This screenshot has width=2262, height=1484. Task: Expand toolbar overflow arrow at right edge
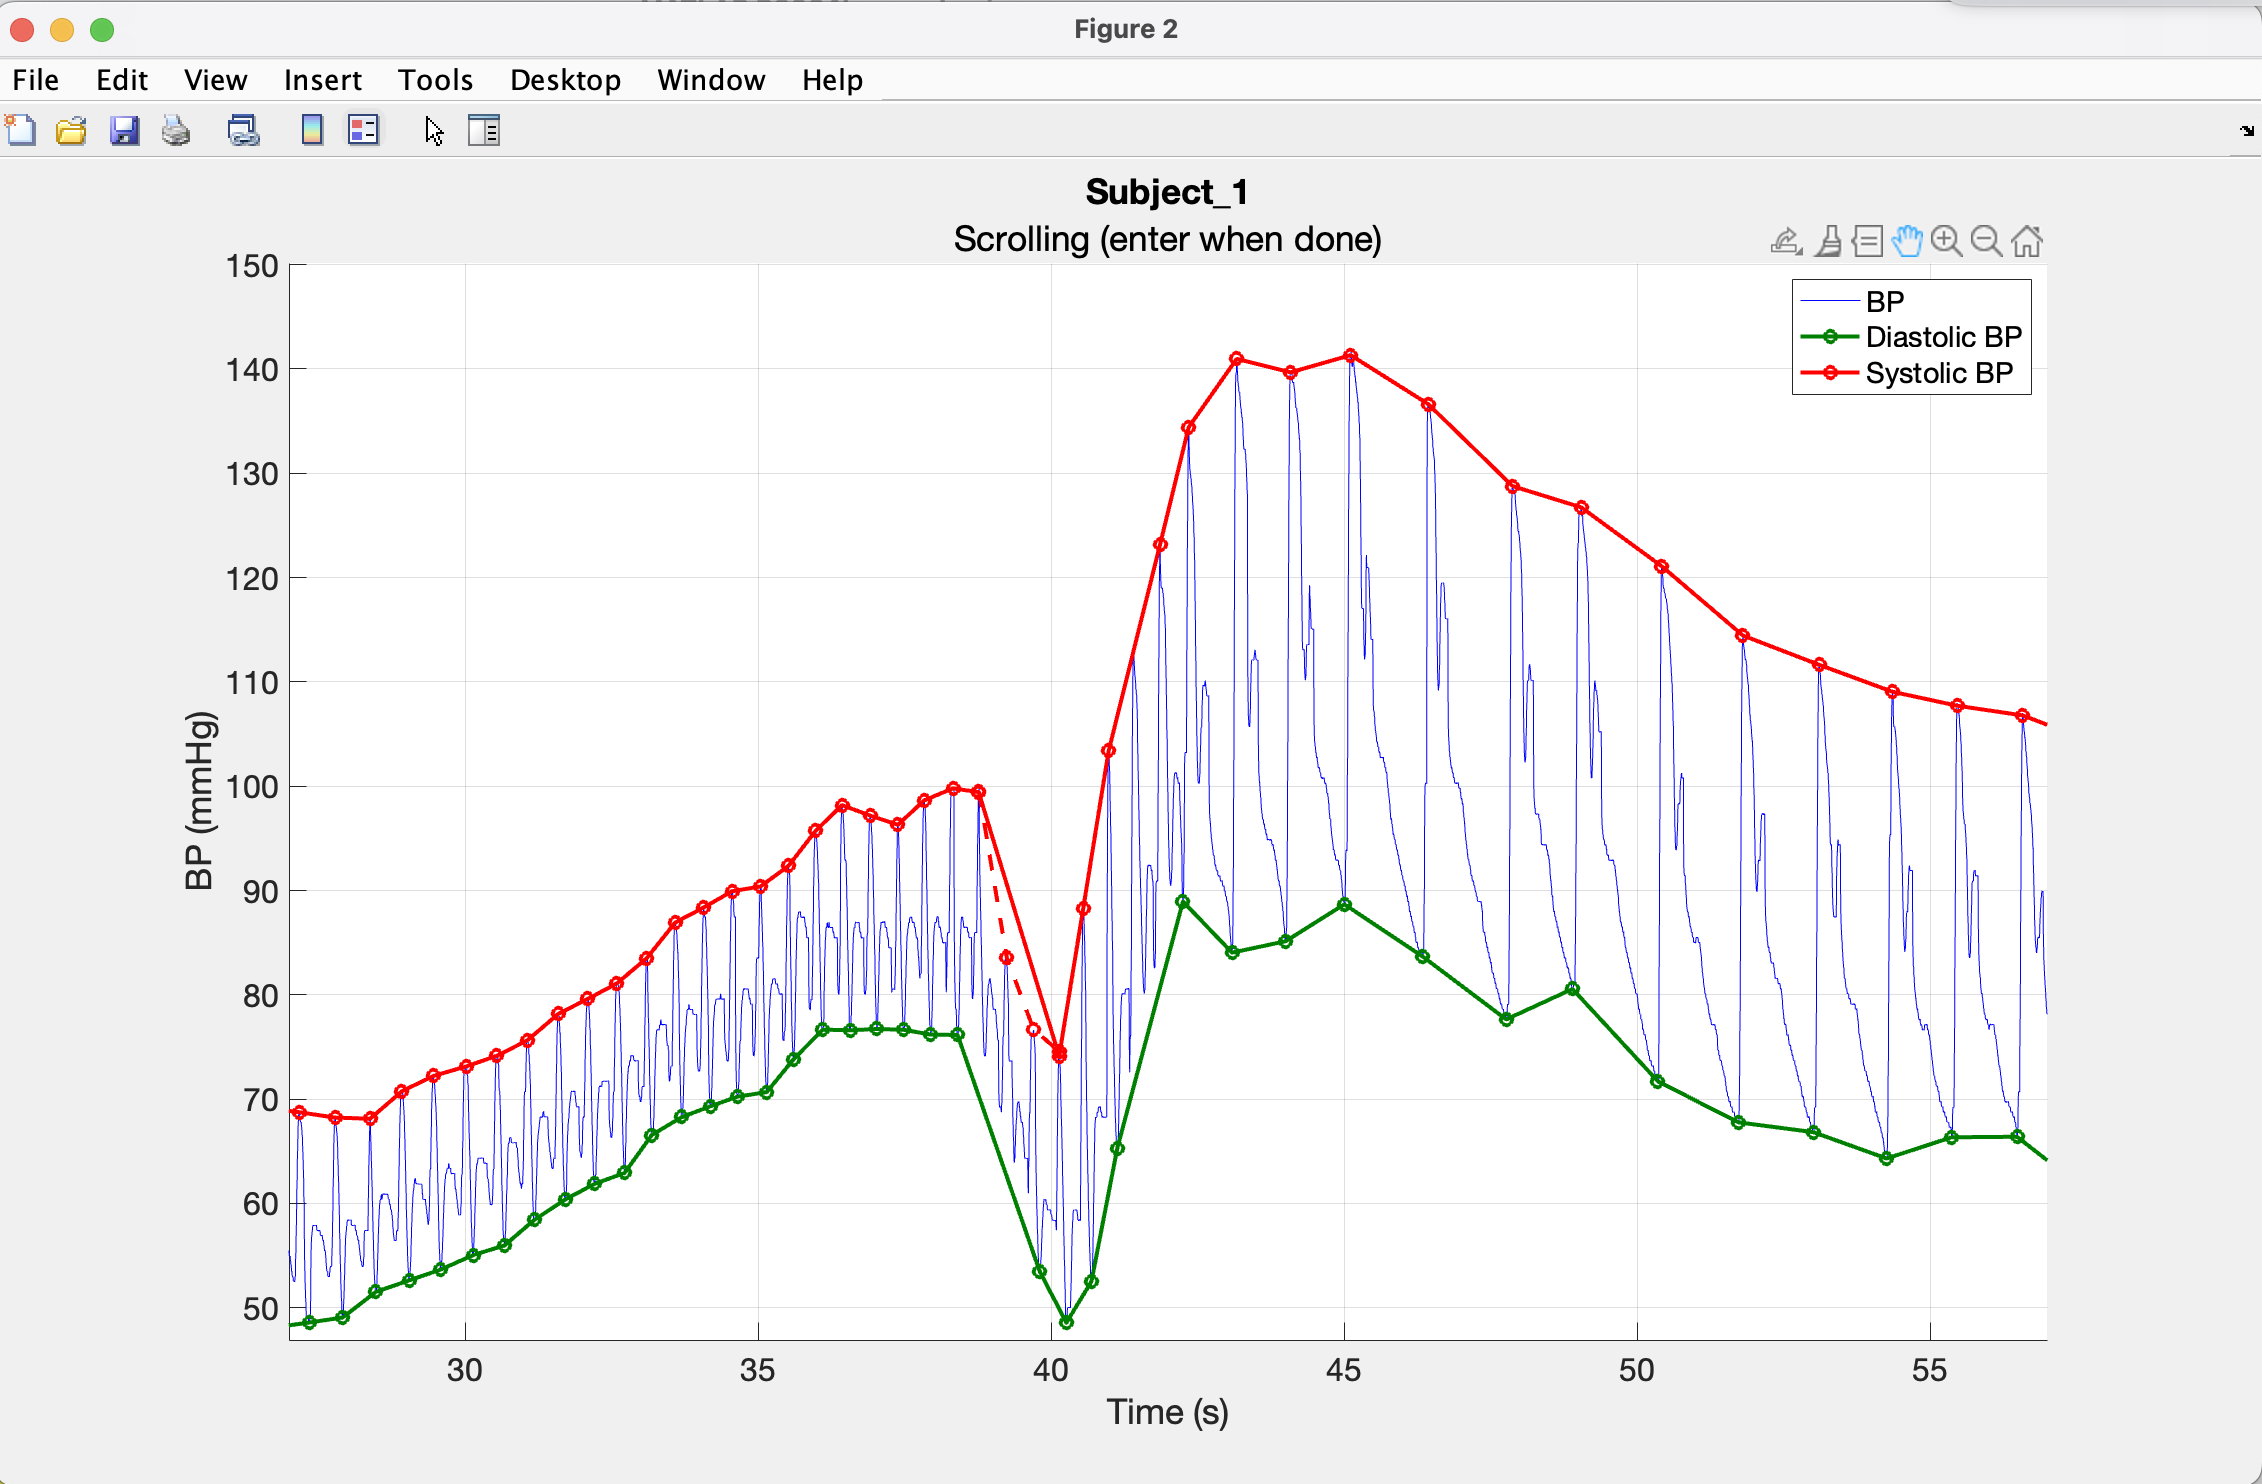[2247, 131]
